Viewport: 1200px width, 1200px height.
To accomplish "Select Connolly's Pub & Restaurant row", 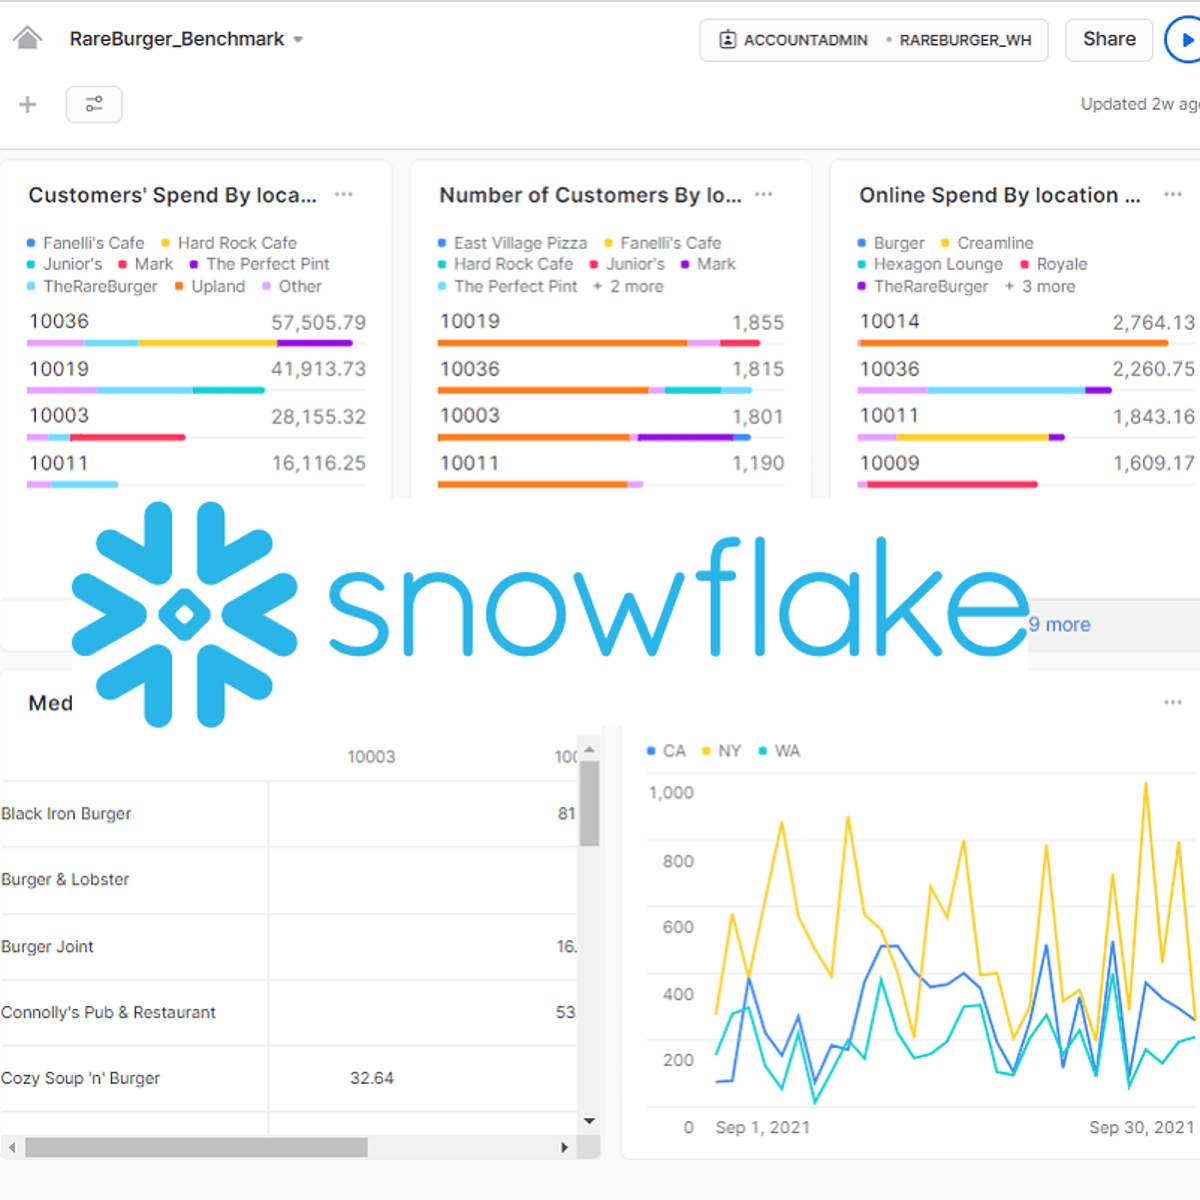I will [x=289, y=1012].
